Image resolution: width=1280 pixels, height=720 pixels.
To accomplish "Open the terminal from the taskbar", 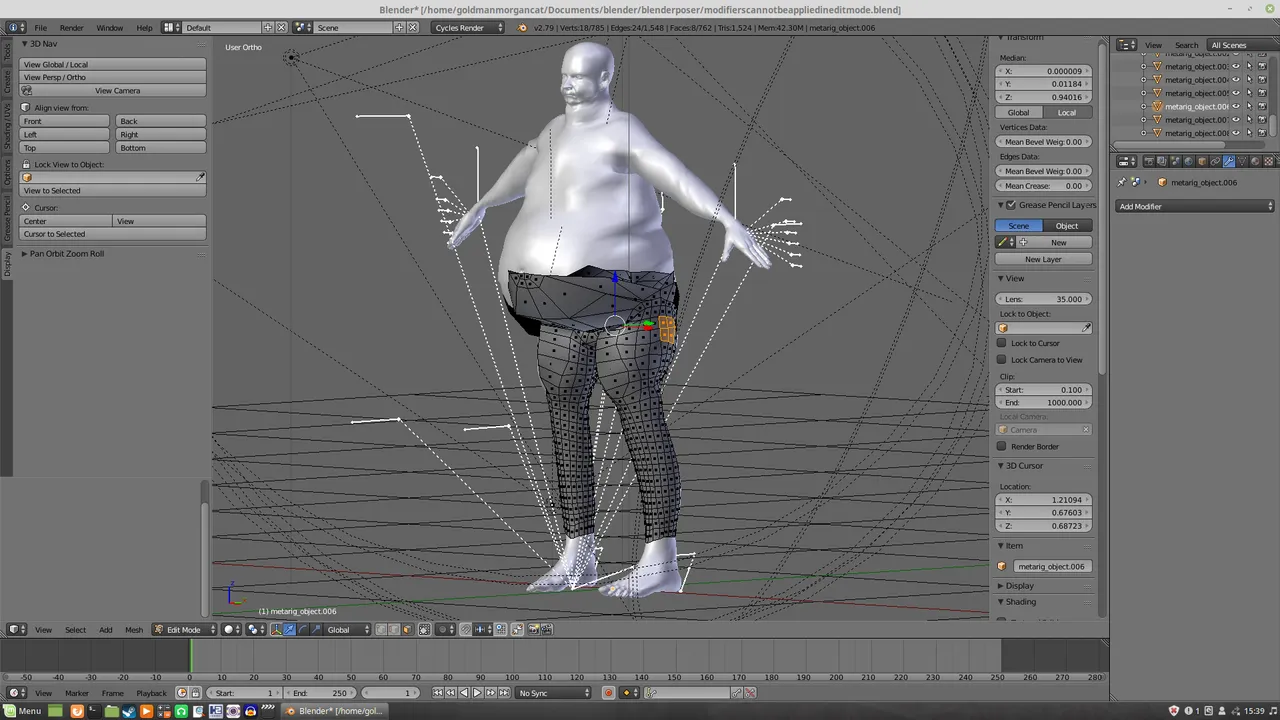I will [94, 711].
